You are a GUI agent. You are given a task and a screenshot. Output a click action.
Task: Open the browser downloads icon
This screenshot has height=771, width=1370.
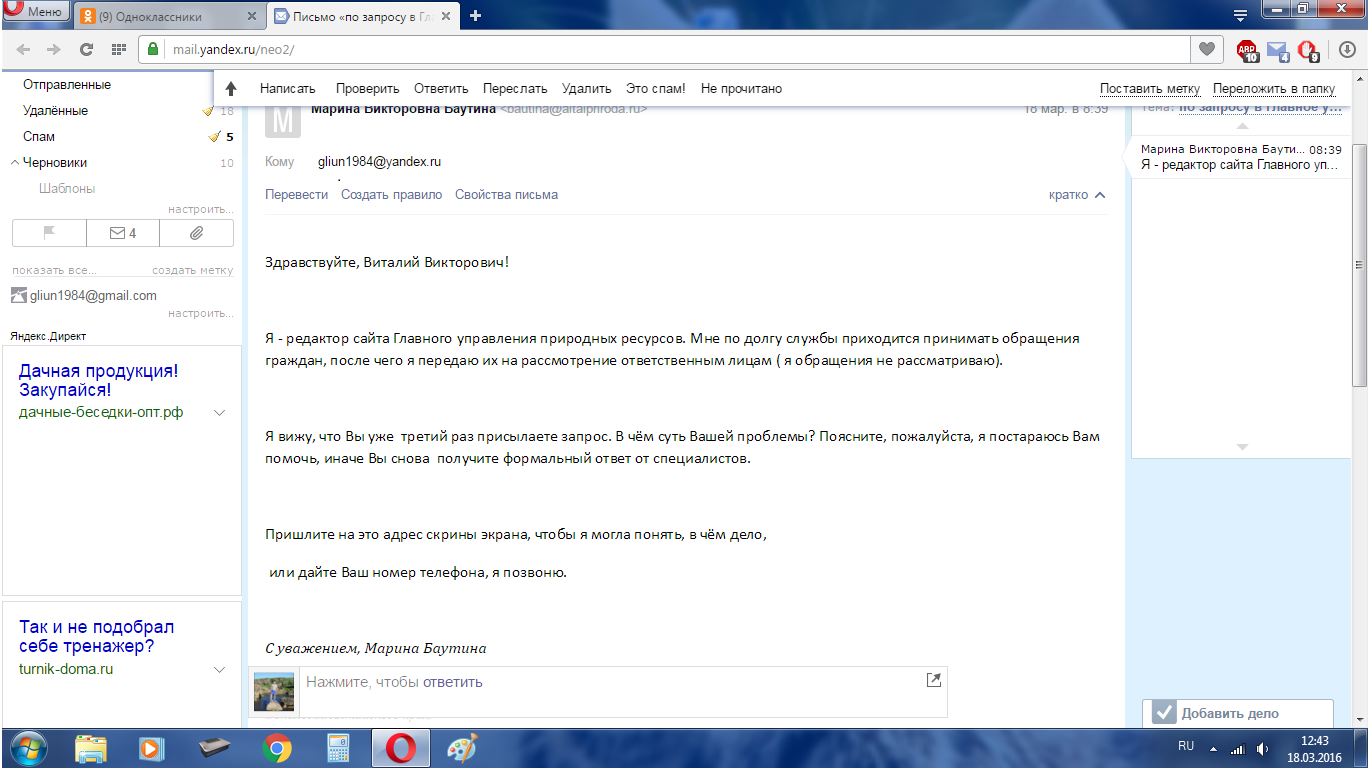tap(1346, 49)
